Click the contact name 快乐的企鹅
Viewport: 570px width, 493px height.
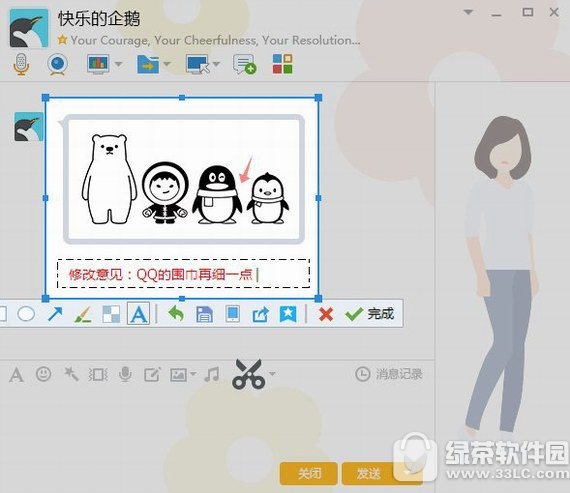99,18
